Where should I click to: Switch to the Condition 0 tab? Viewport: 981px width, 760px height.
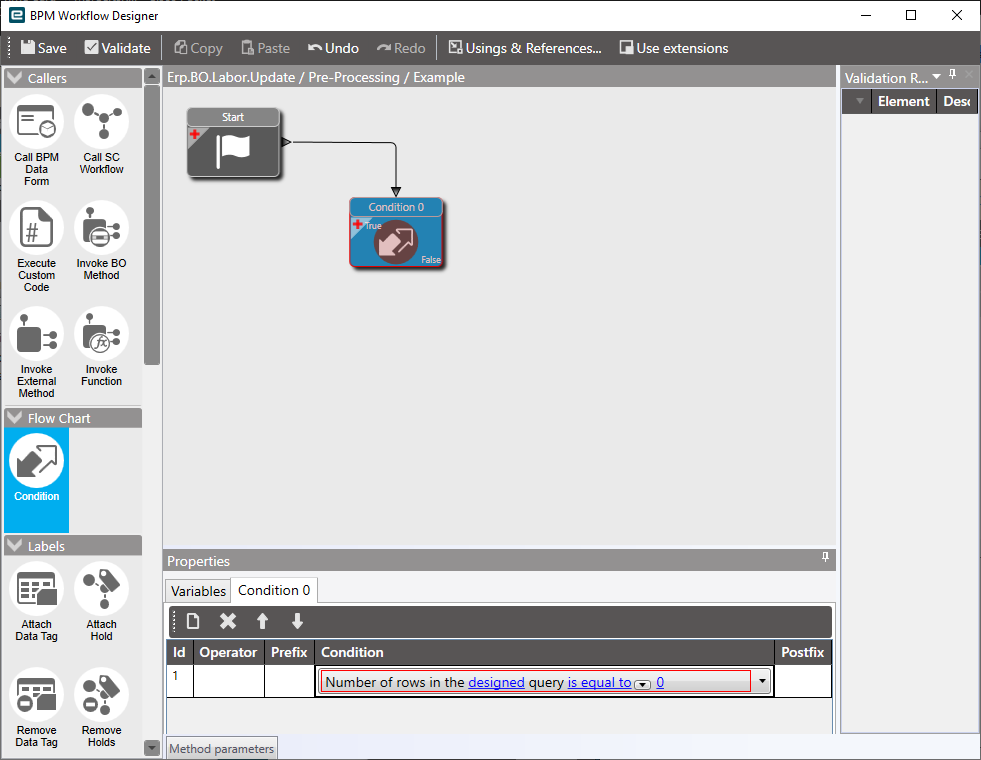click(x=274, y=590)
